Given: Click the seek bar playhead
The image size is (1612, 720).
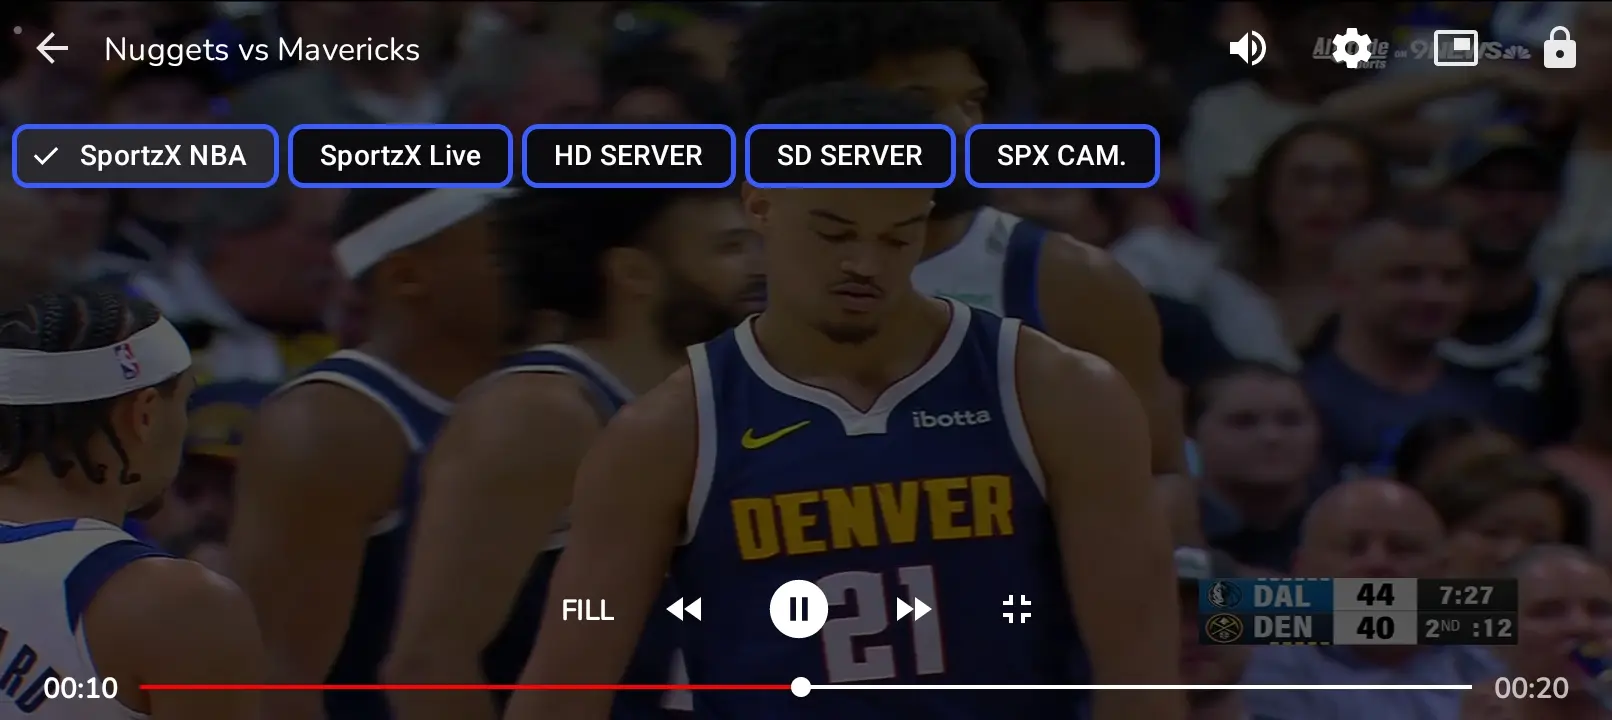Looking at the screenshot, I should coord(801,687).
